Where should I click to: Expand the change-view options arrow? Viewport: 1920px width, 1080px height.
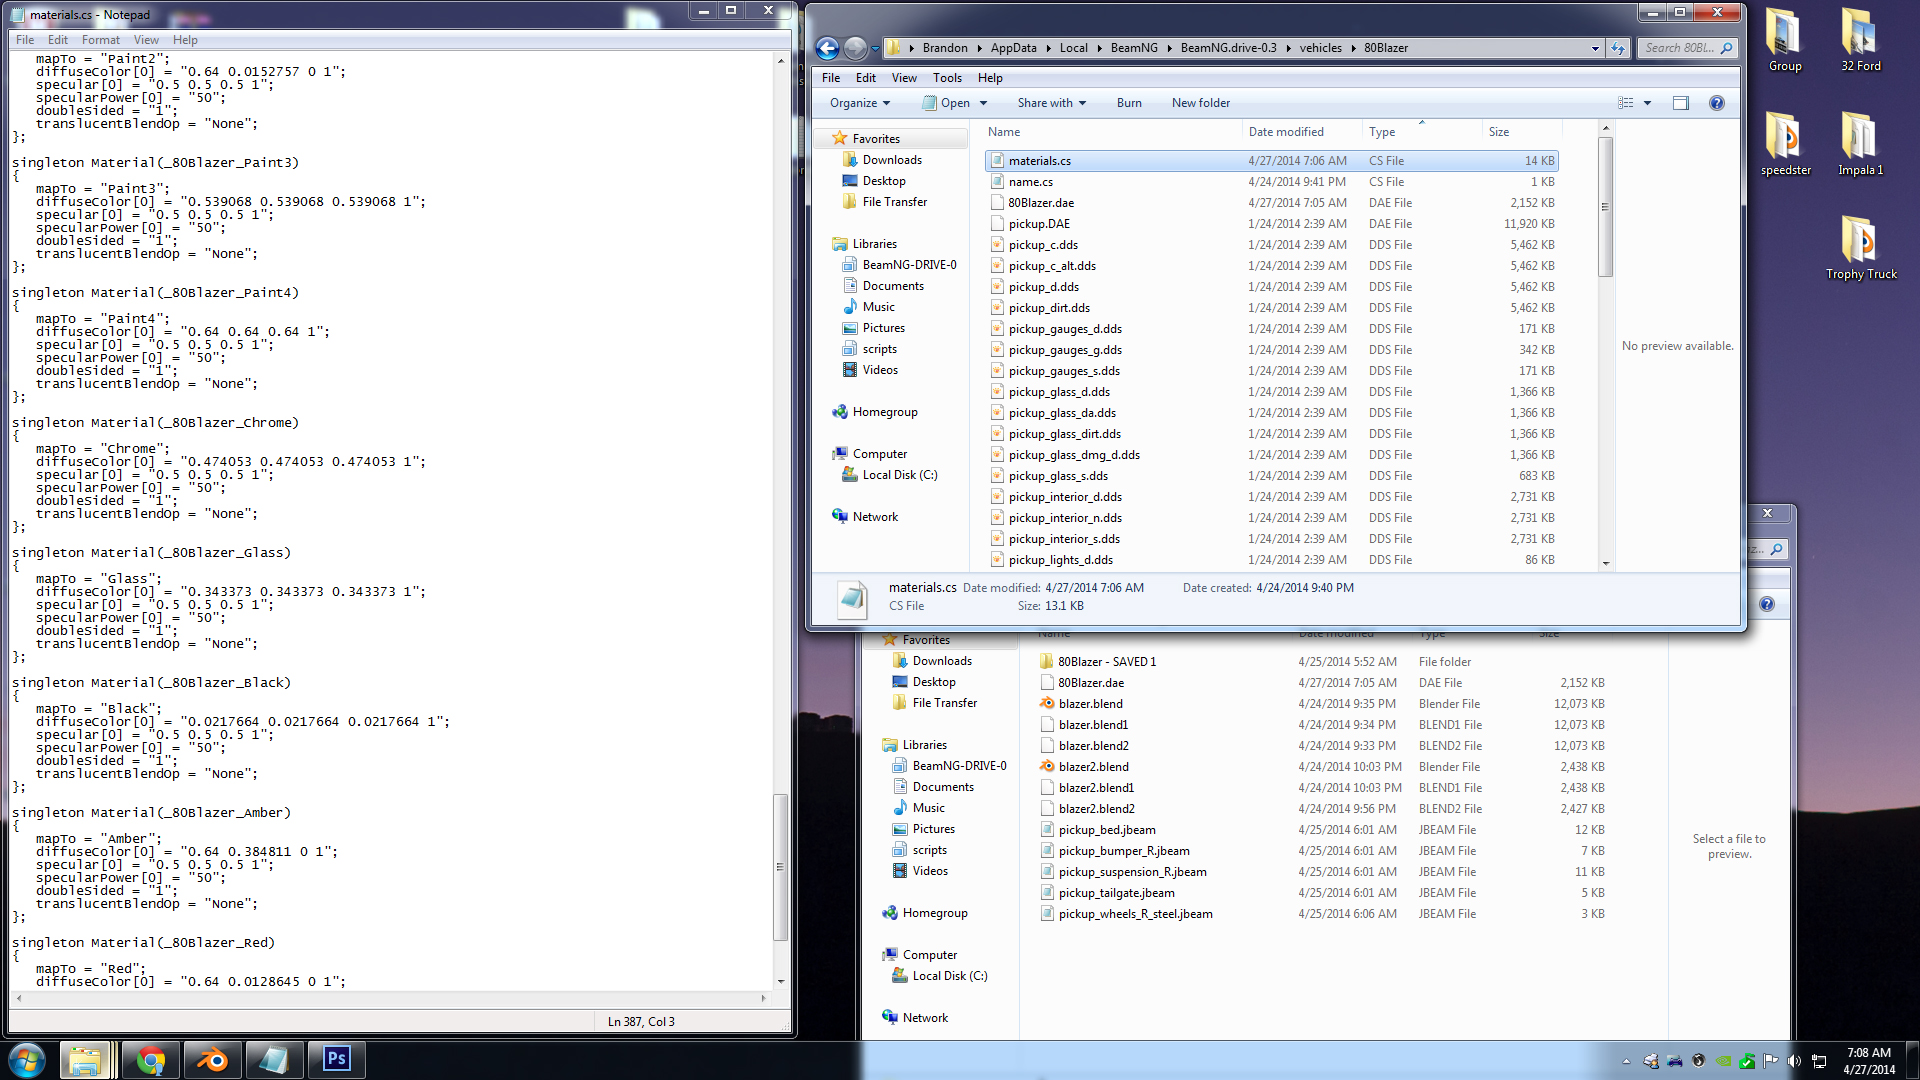tap(1647, 103)
